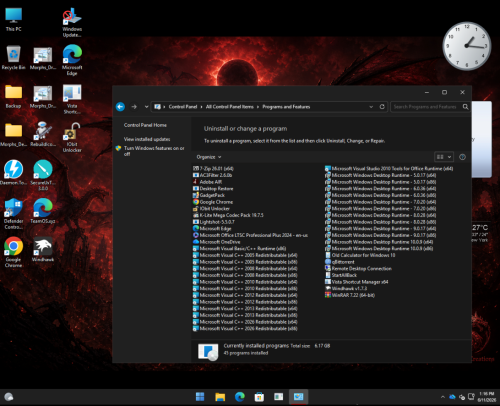Select Microsoft Visual C++ 2026 Redistributable (x64)

(x=245, y=322)
